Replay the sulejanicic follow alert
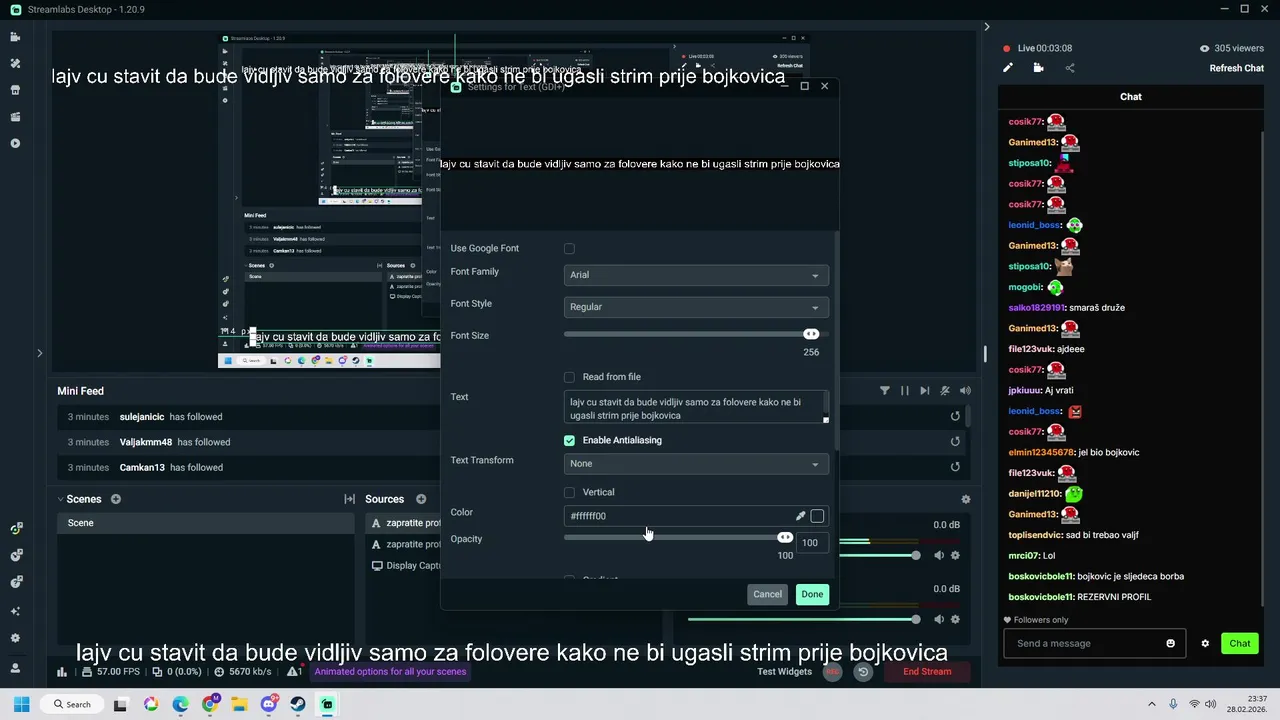Screen dimensions: 1280x720 pyautogui.click(x=955, y=416)
